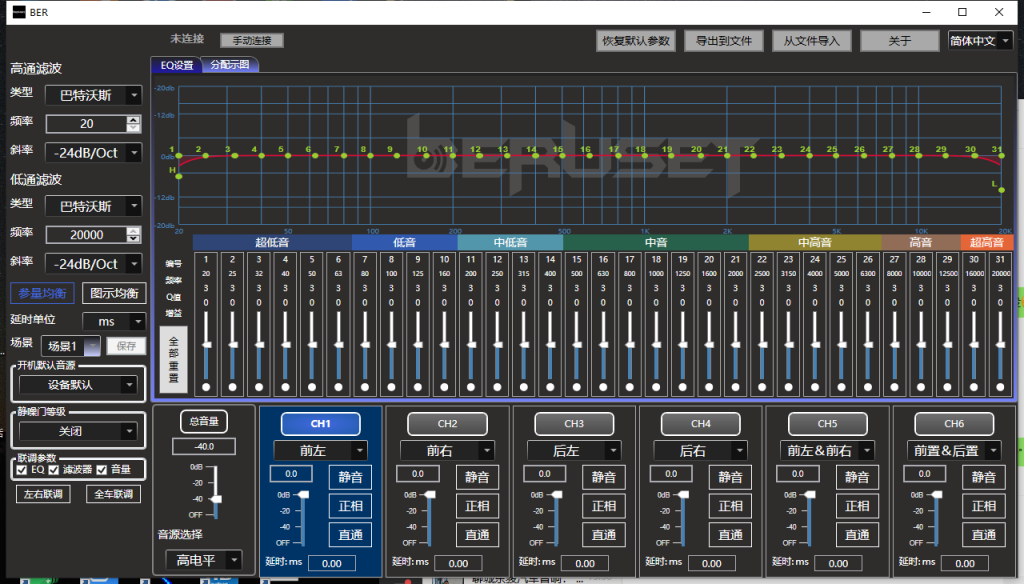This screenshot has width=1024, height=584.
Task: Open the delay unit ms dropdown
Action: [114, 321]
